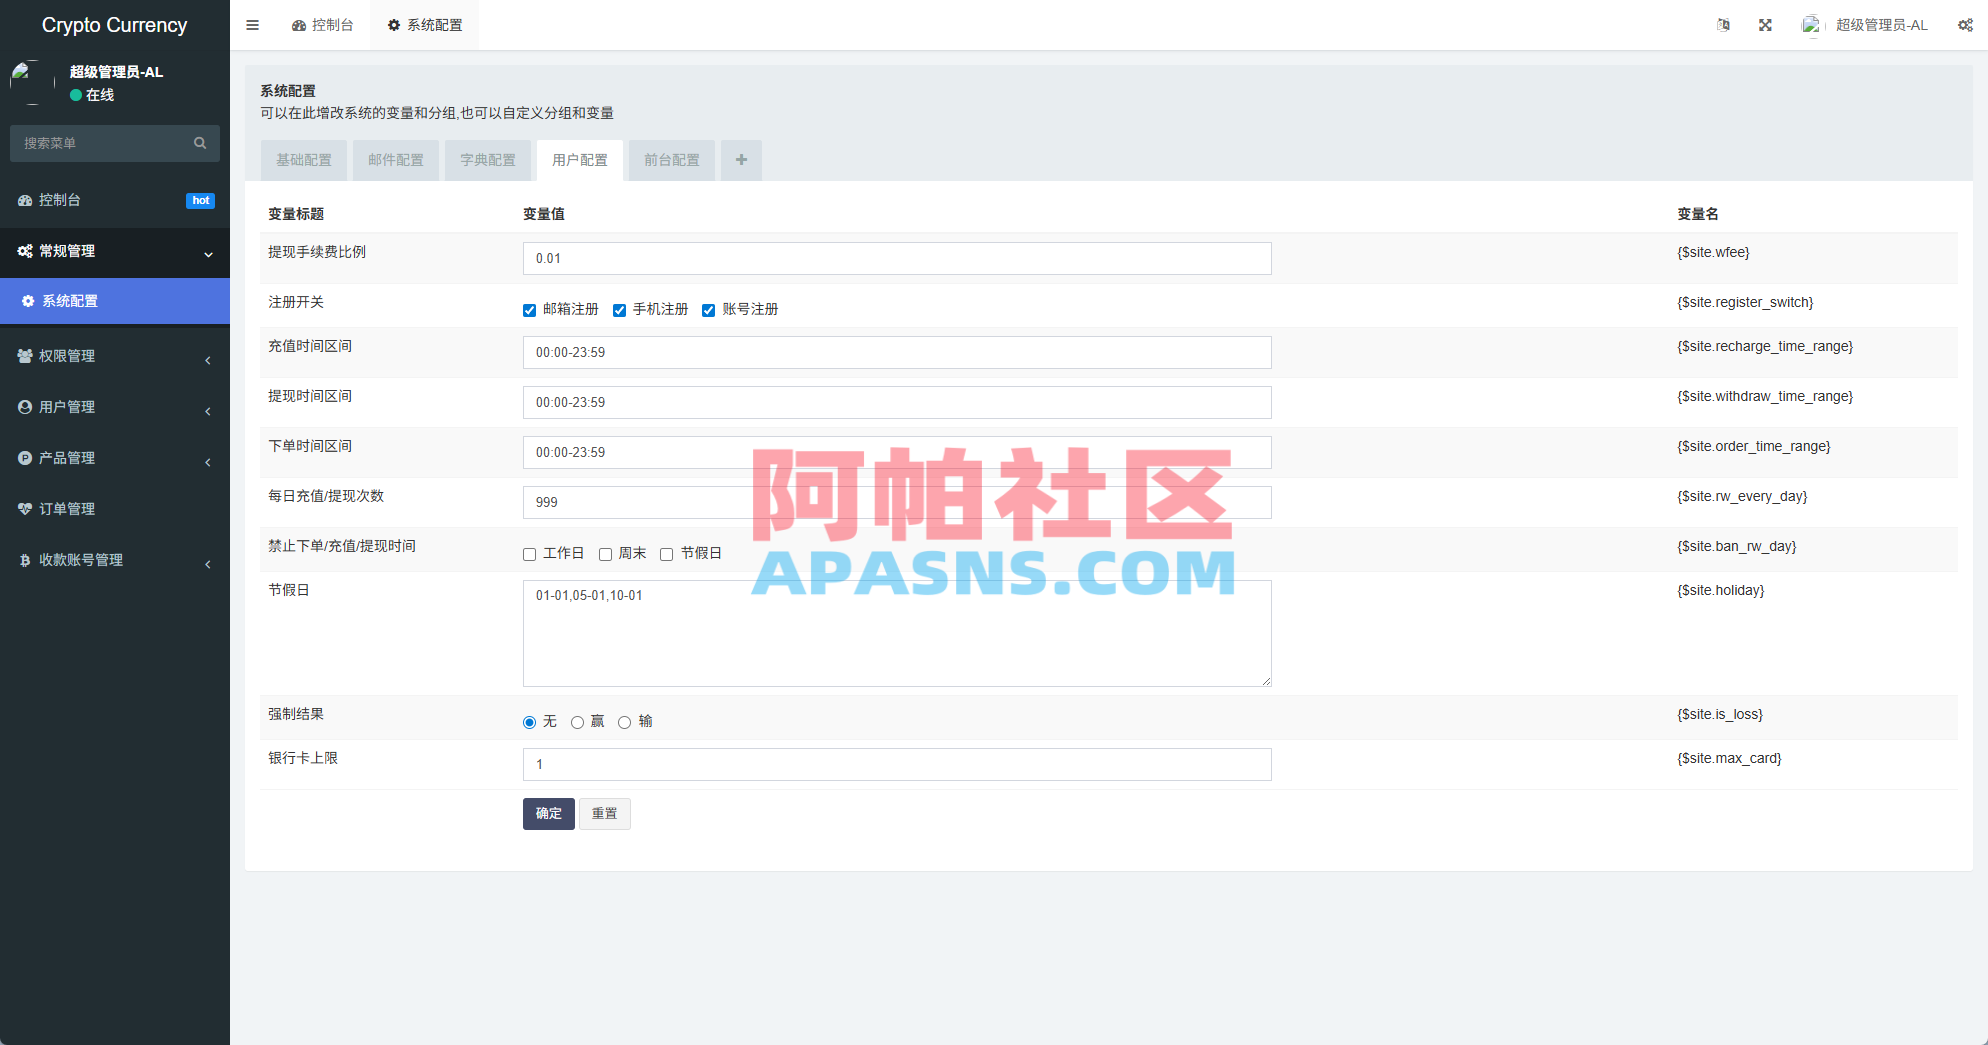Expand the 产品管理 menu arrow
This screenshot has height=1045, width=1988.
[x=208, y=462]
